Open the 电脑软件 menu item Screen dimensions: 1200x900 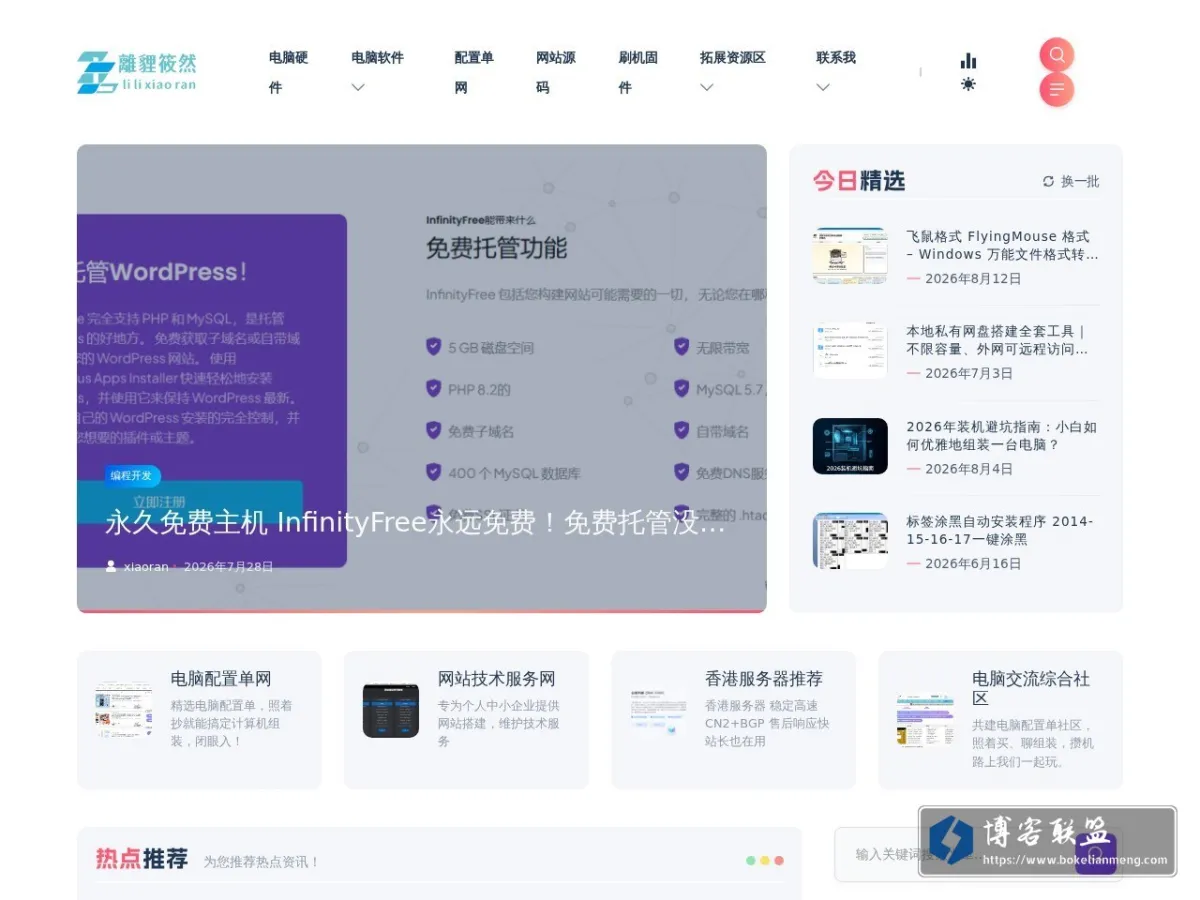coord(377,58)
